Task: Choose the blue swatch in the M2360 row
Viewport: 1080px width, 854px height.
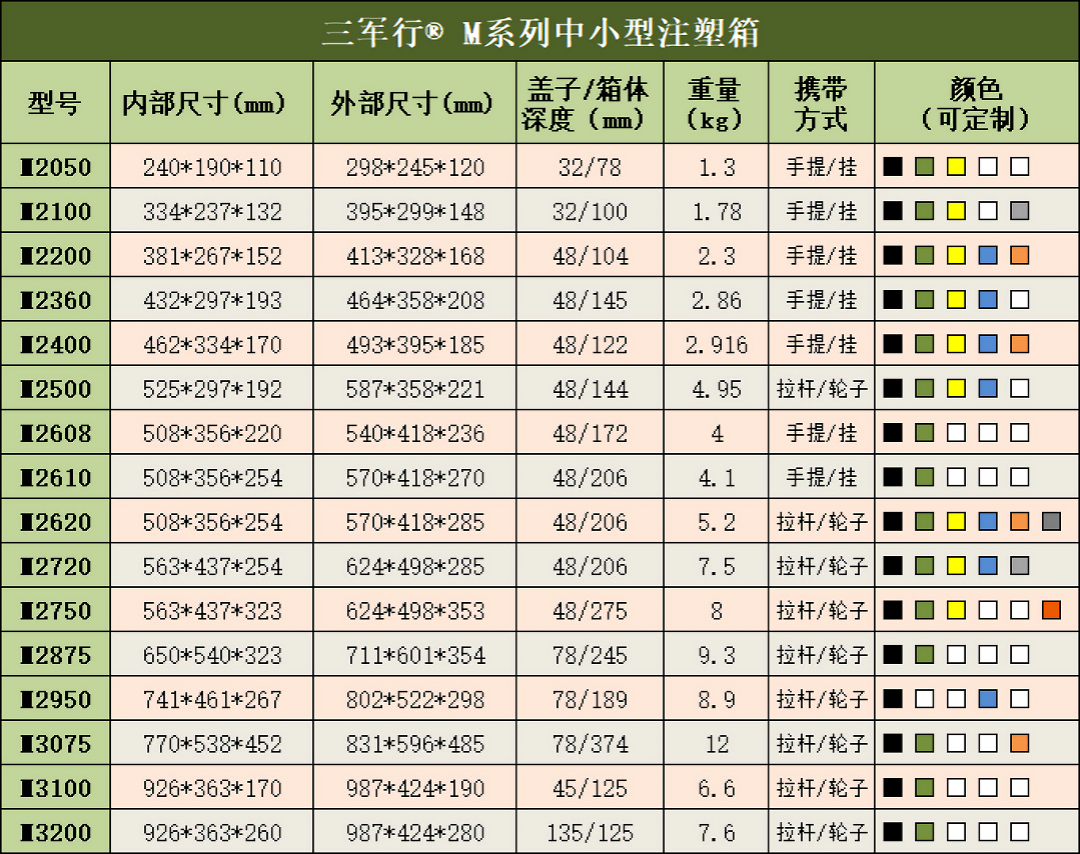Action: click(x=988, y=300)
